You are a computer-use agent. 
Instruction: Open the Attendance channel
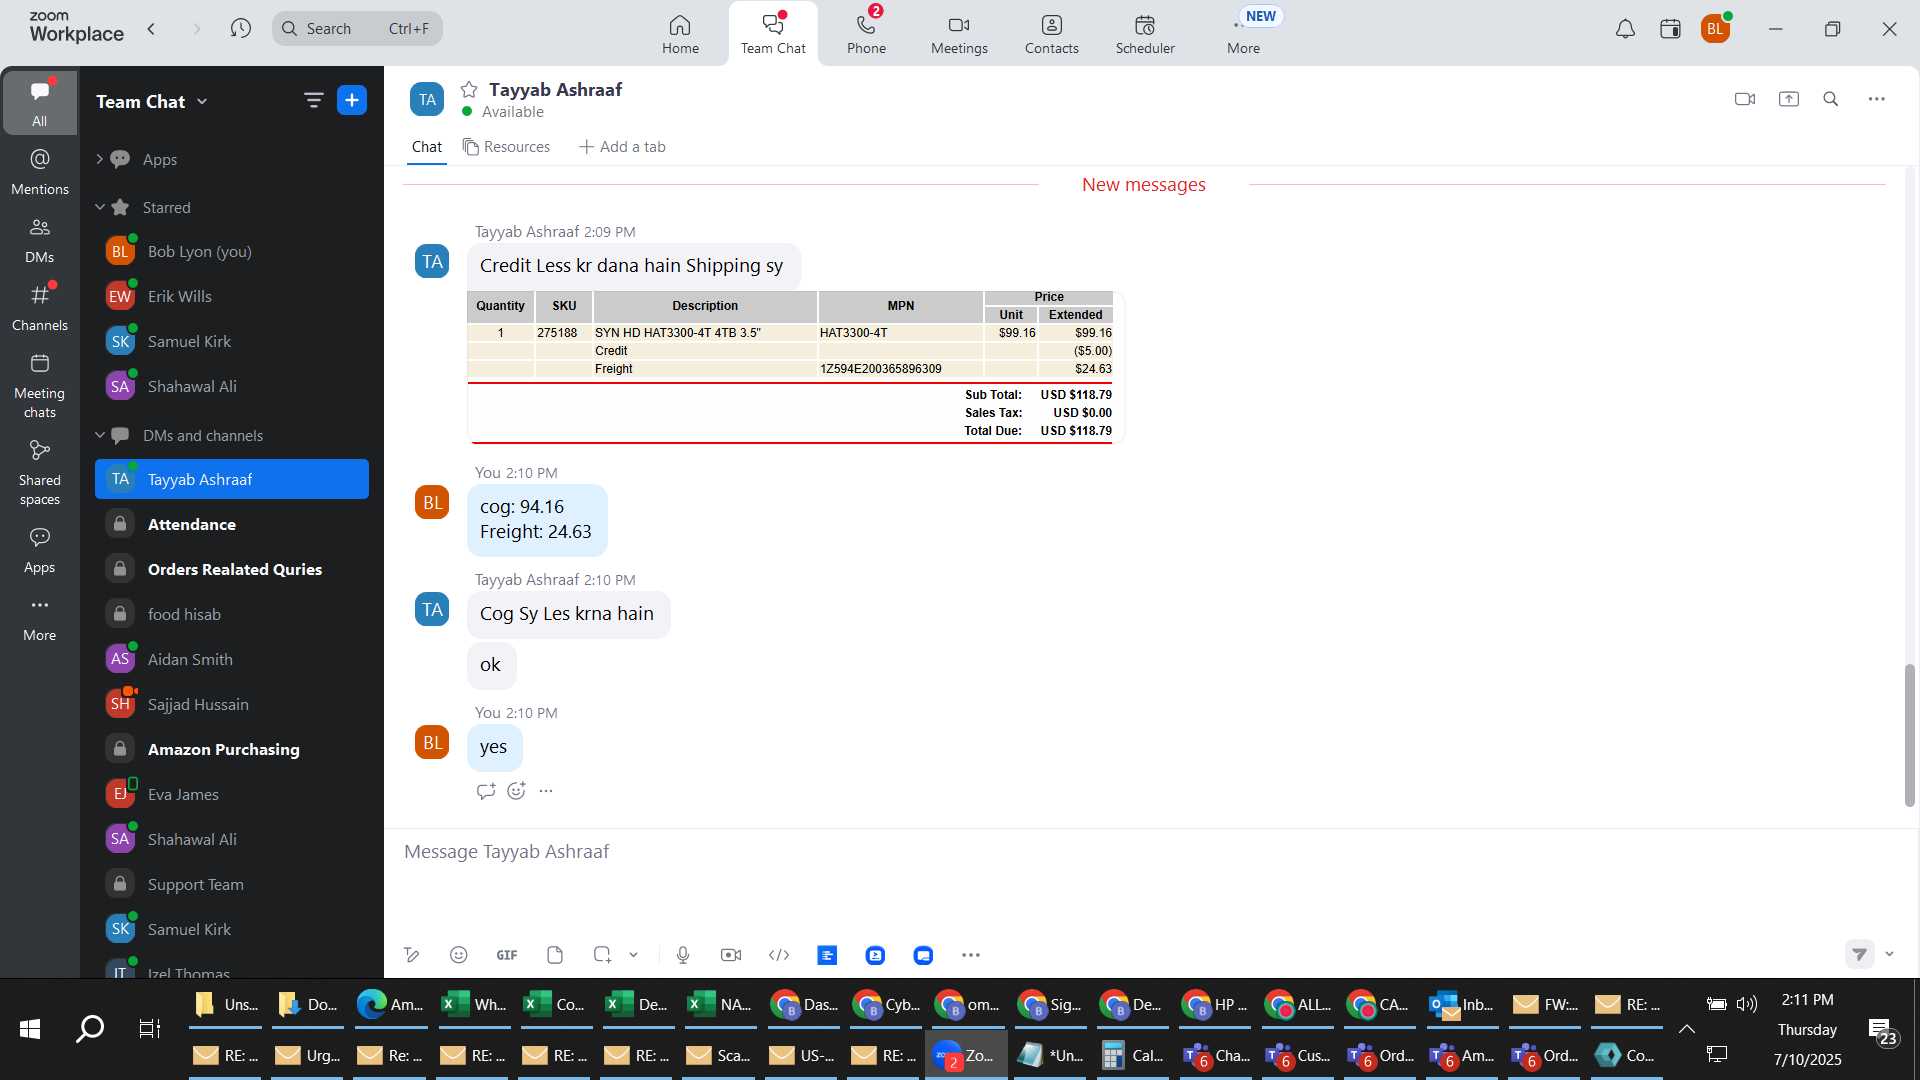click(232, 524)
